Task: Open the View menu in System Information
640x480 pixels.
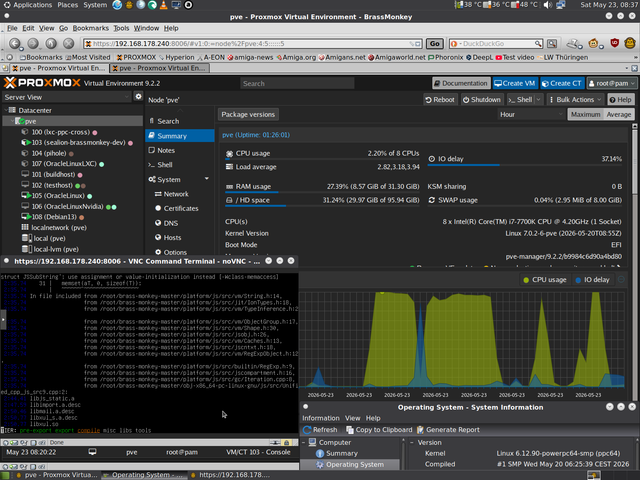Action: 352,418
